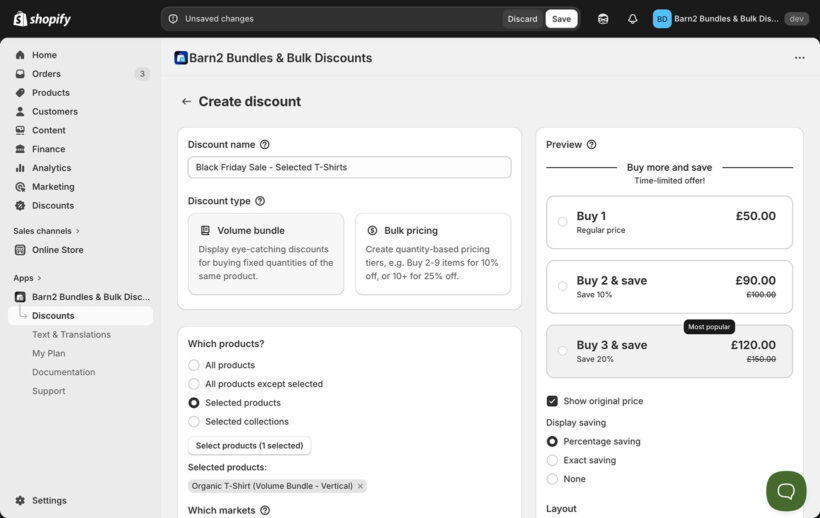Save the discount changes

tap(561, 19)
